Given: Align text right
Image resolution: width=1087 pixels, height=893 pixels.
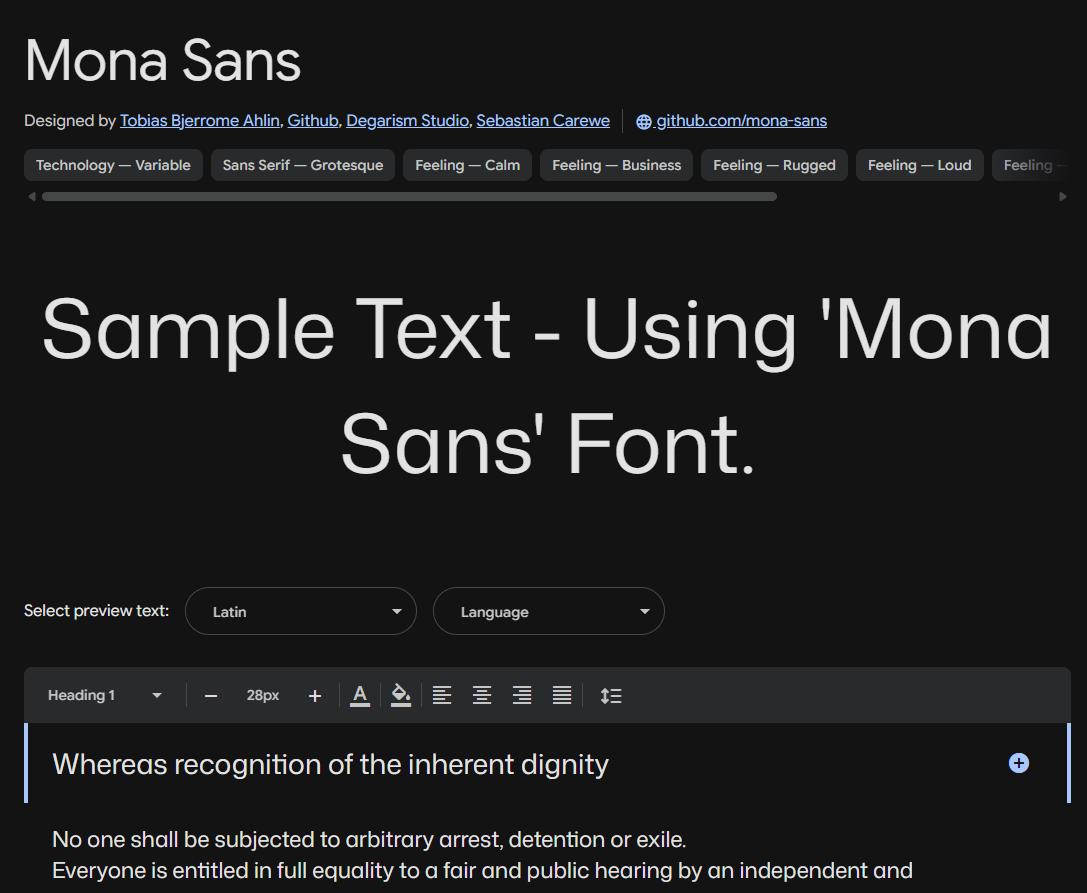Looking at the screenshot, I should tap(522, 695).
